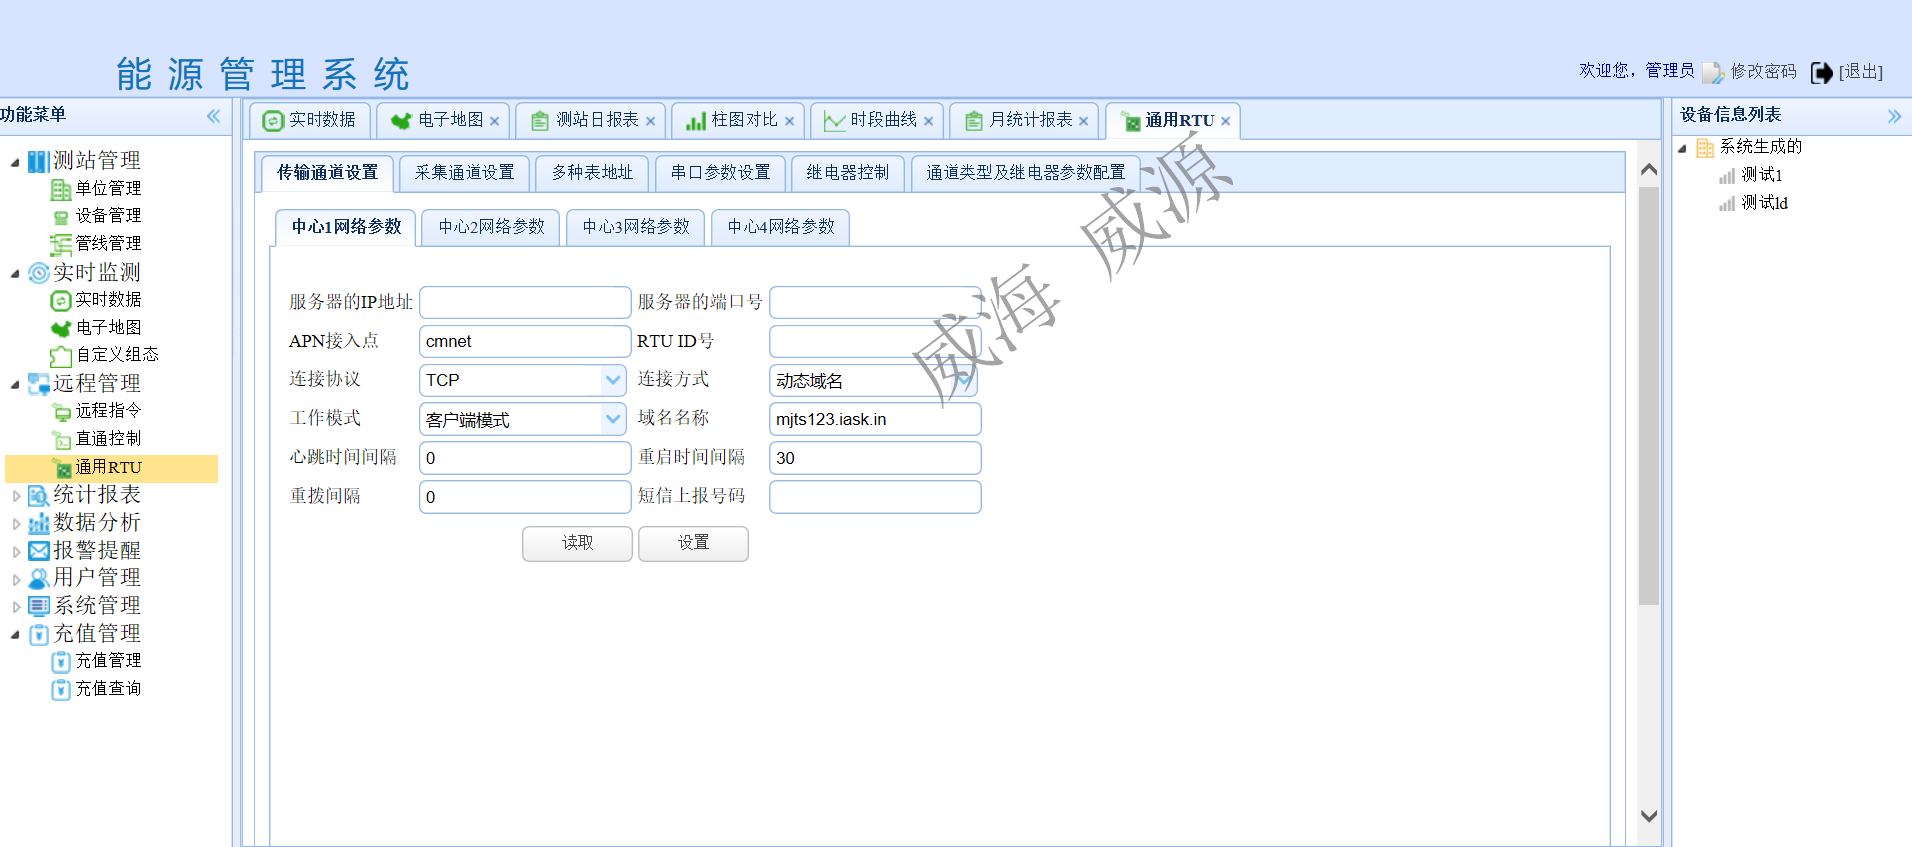1912x847 pixels.
Task: Select the 中心3网络参数 tab
Action: [636, 227]
